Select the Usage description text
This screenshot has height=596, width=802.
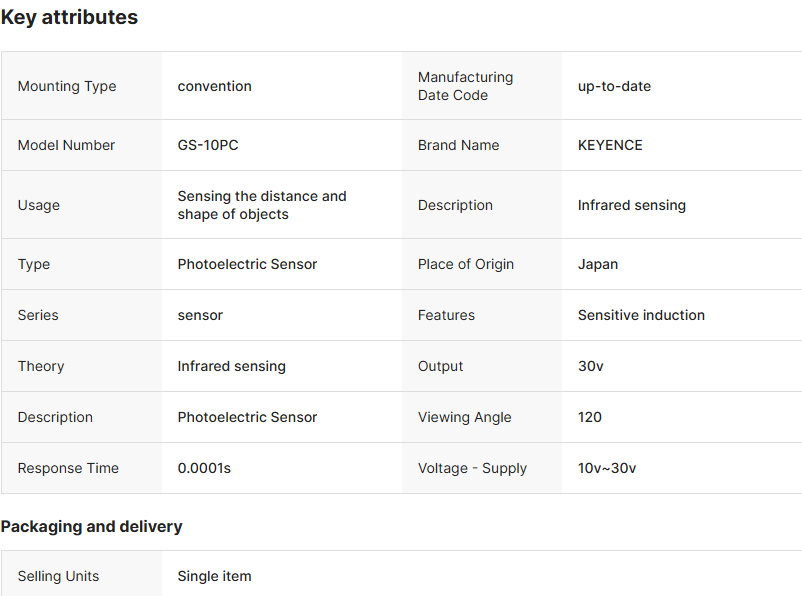(x=262, y=205)
